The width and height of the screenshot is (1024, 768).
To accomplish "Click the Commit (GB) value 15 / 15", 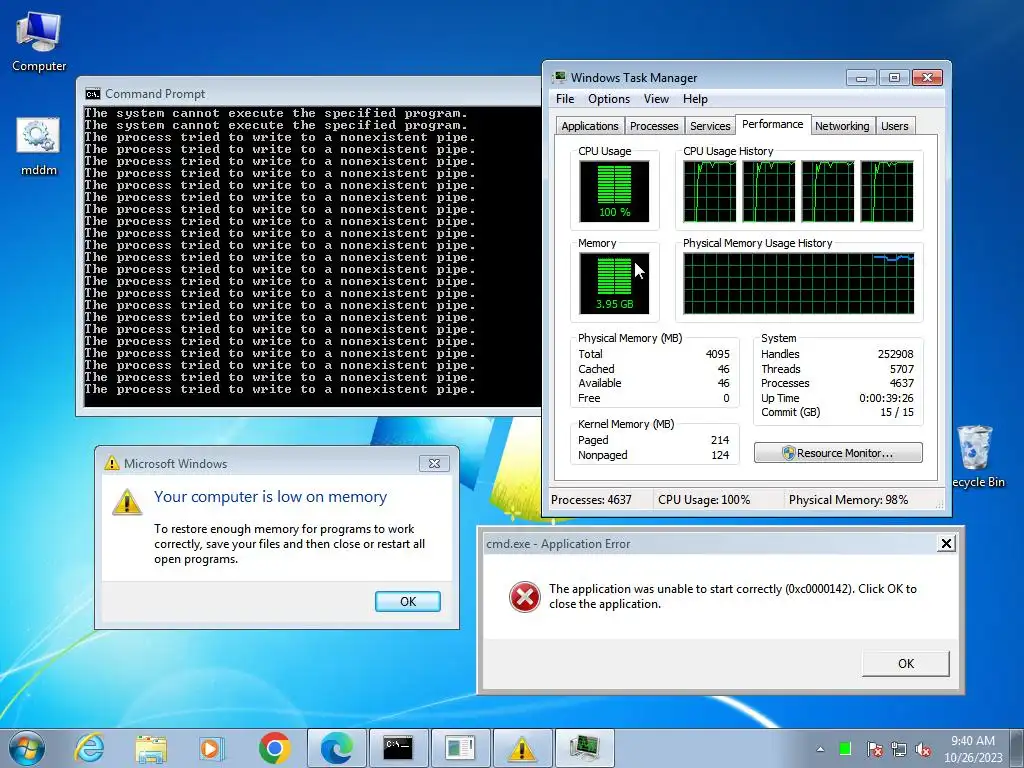I will coord(897,412).
